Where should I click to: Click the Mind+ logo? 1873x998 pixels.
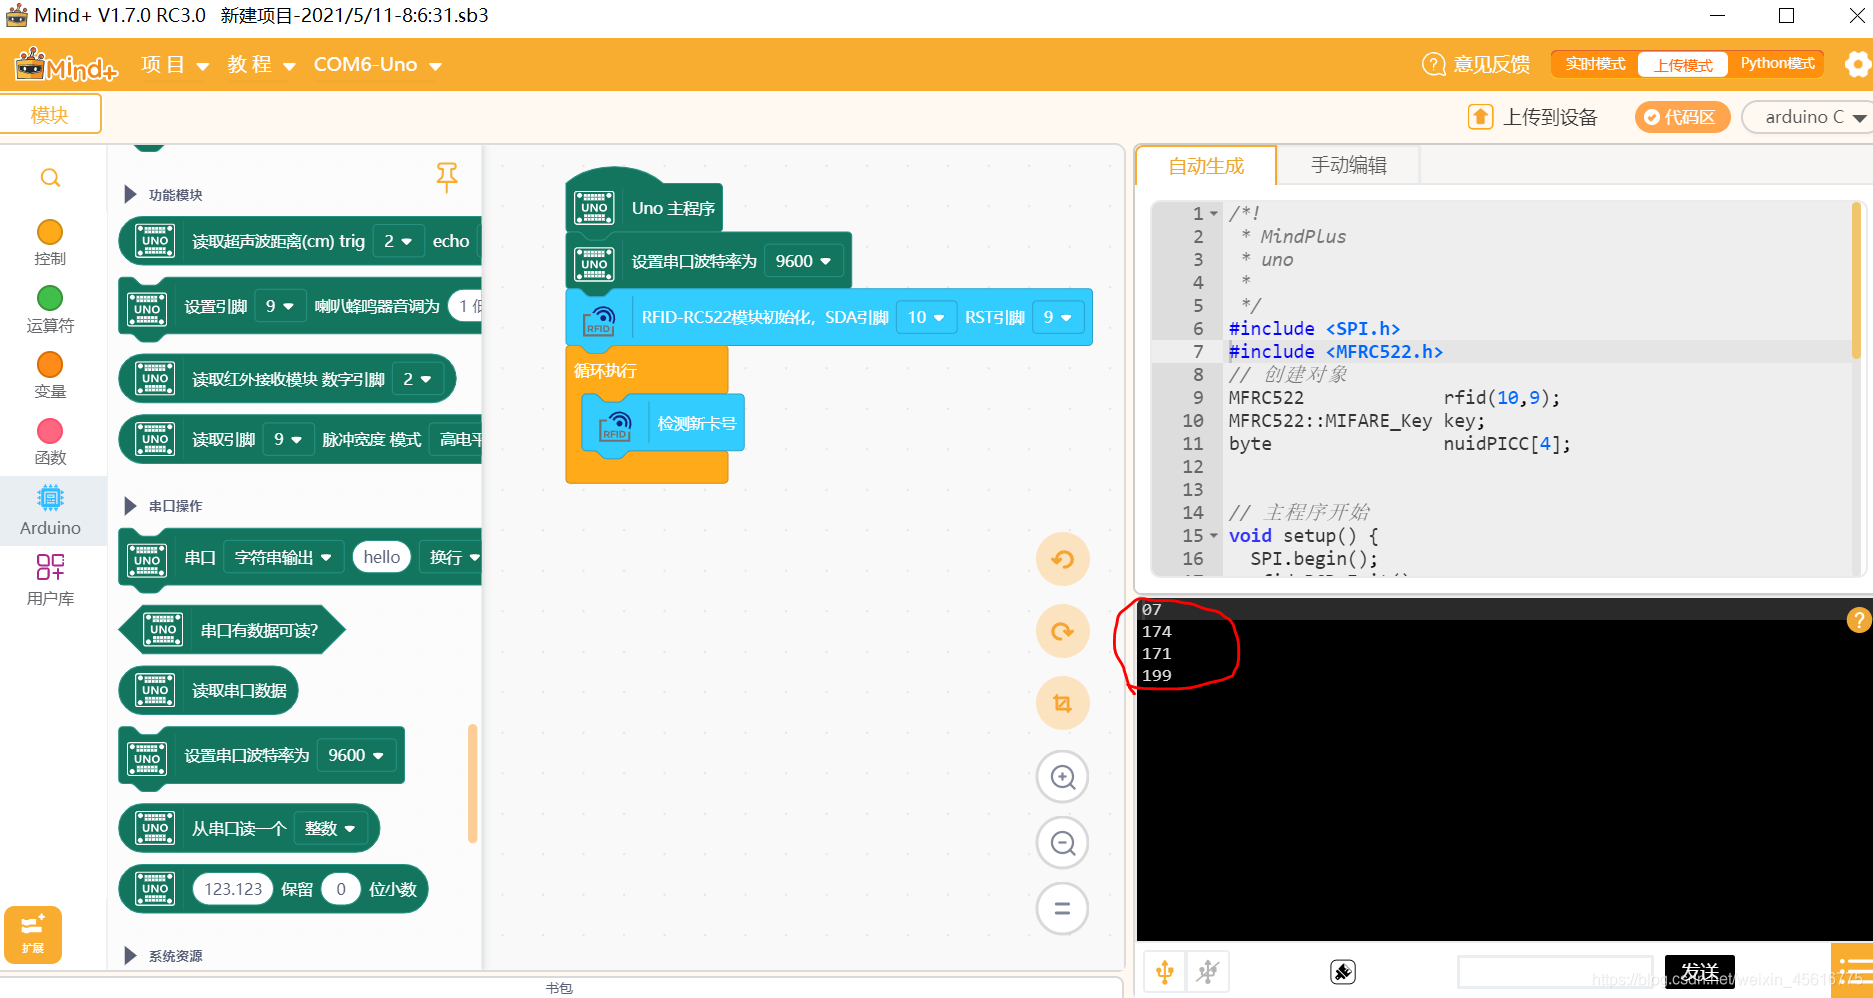[x=66, y=65]
